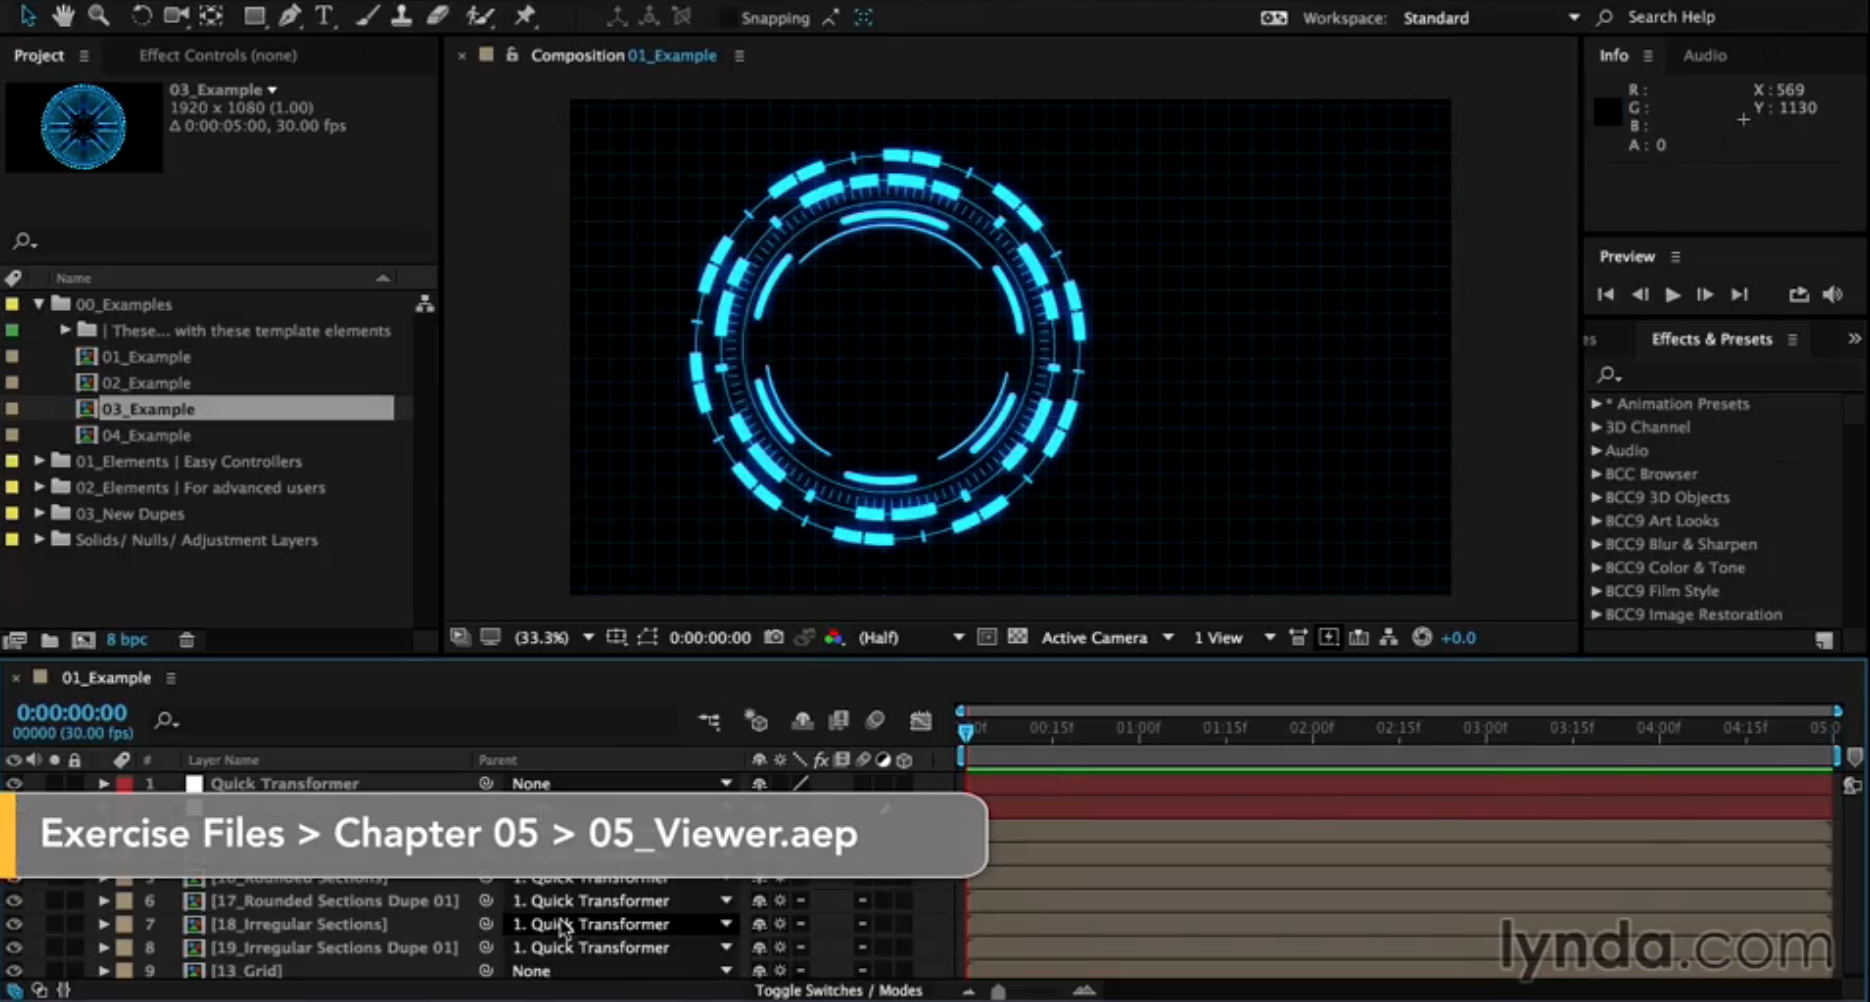1870x1002 pixels.
Task: Open the project flowchart view icon
Action: pyautogui.click(x=425, y=304)
